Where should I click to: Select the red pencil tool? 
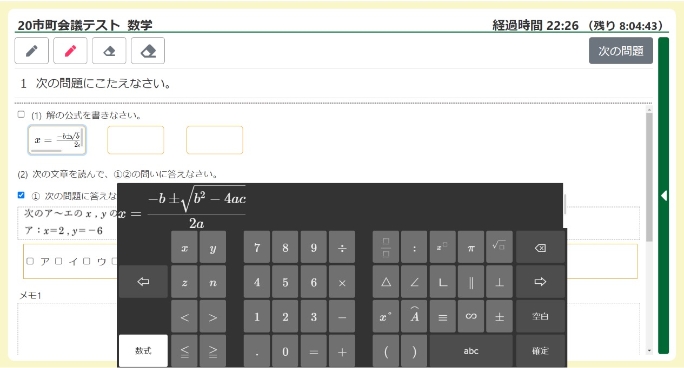click(x=70, y=51)
